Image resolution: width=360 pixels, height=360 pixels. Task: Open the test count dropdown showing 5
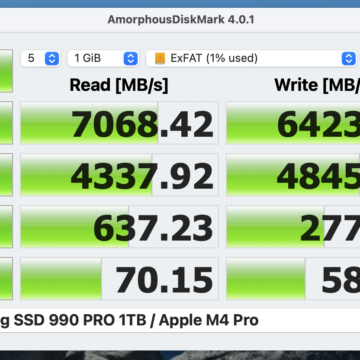pyautogui.click(x=40, y=59)
